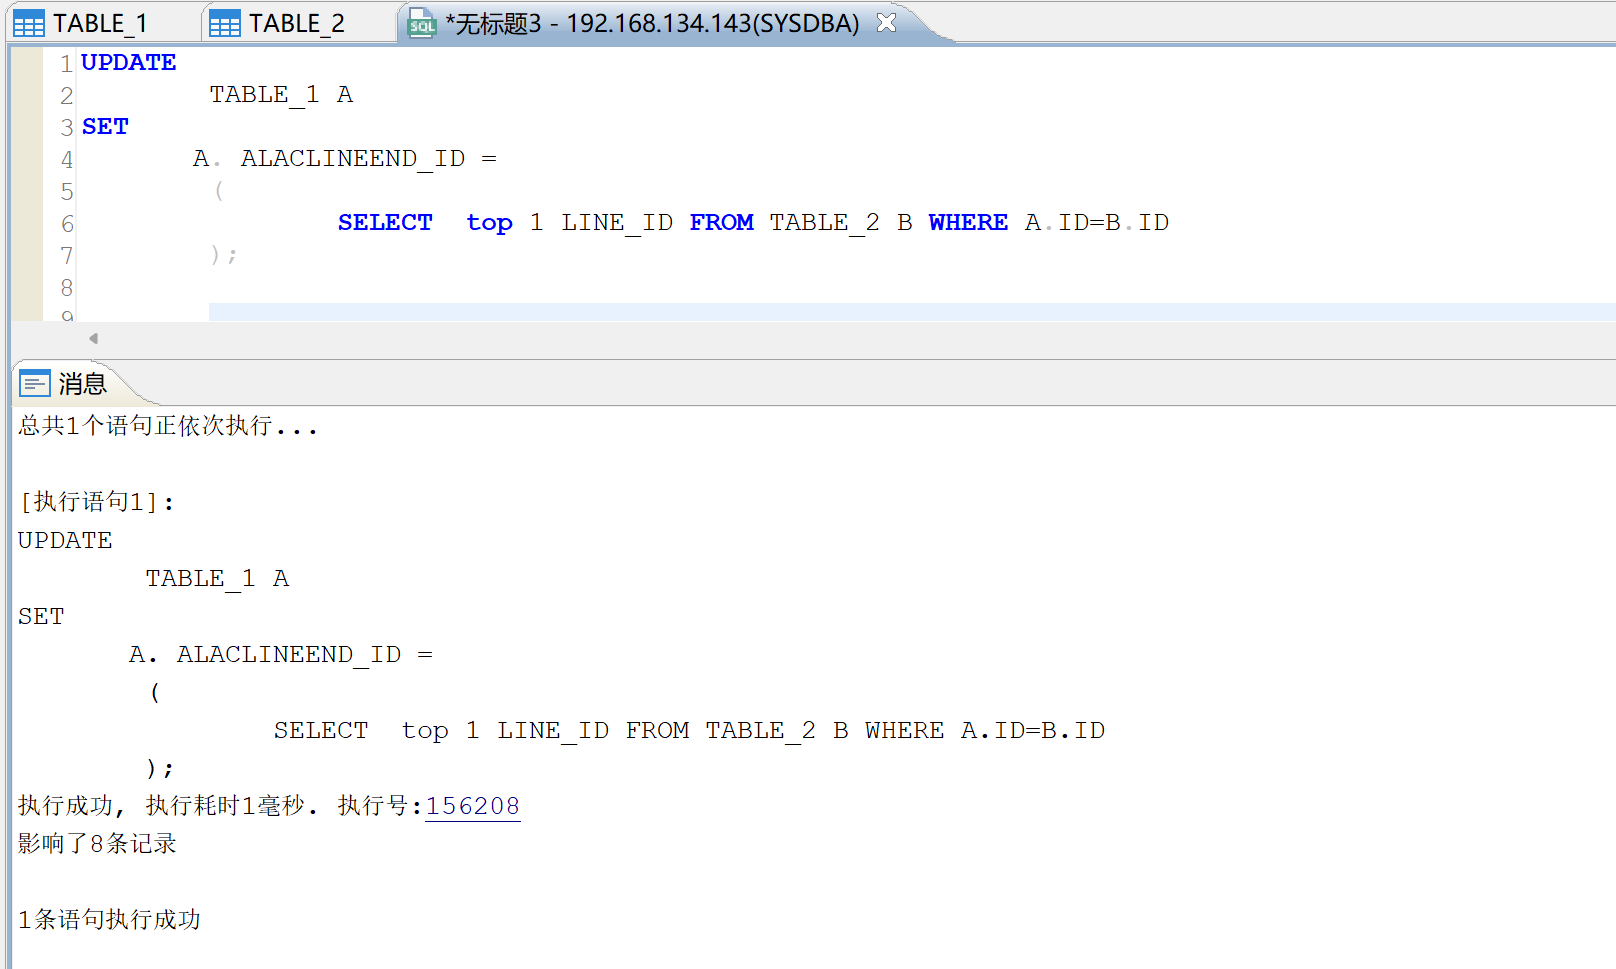Click 'TABLE_1 A' on editor line 2
This screenshot has height=969, width=1616.
[281, 95]
